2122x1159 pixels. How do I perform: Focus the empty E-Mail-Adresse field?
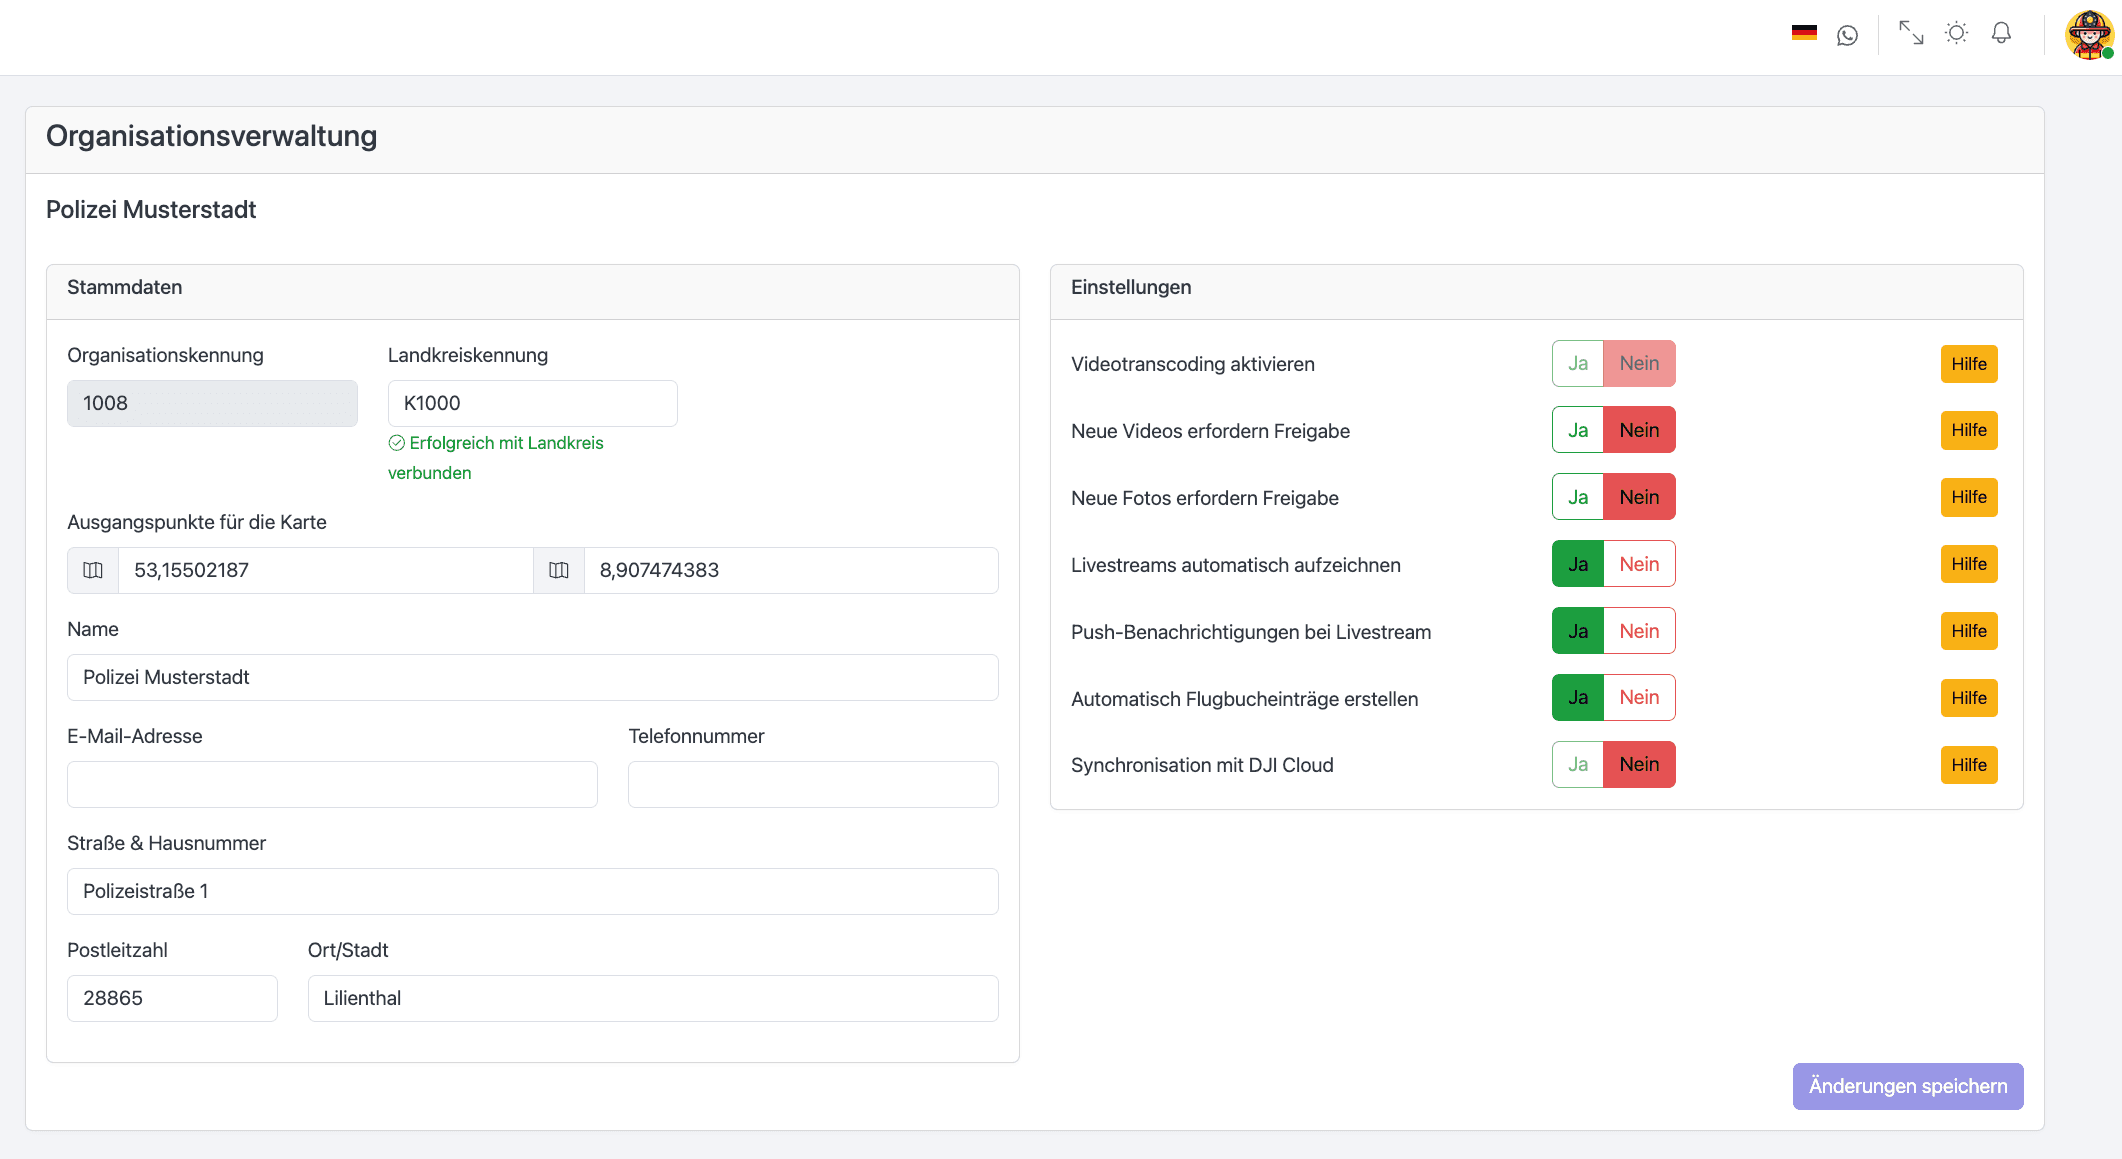pyautogui.click(x=332, y=784)
